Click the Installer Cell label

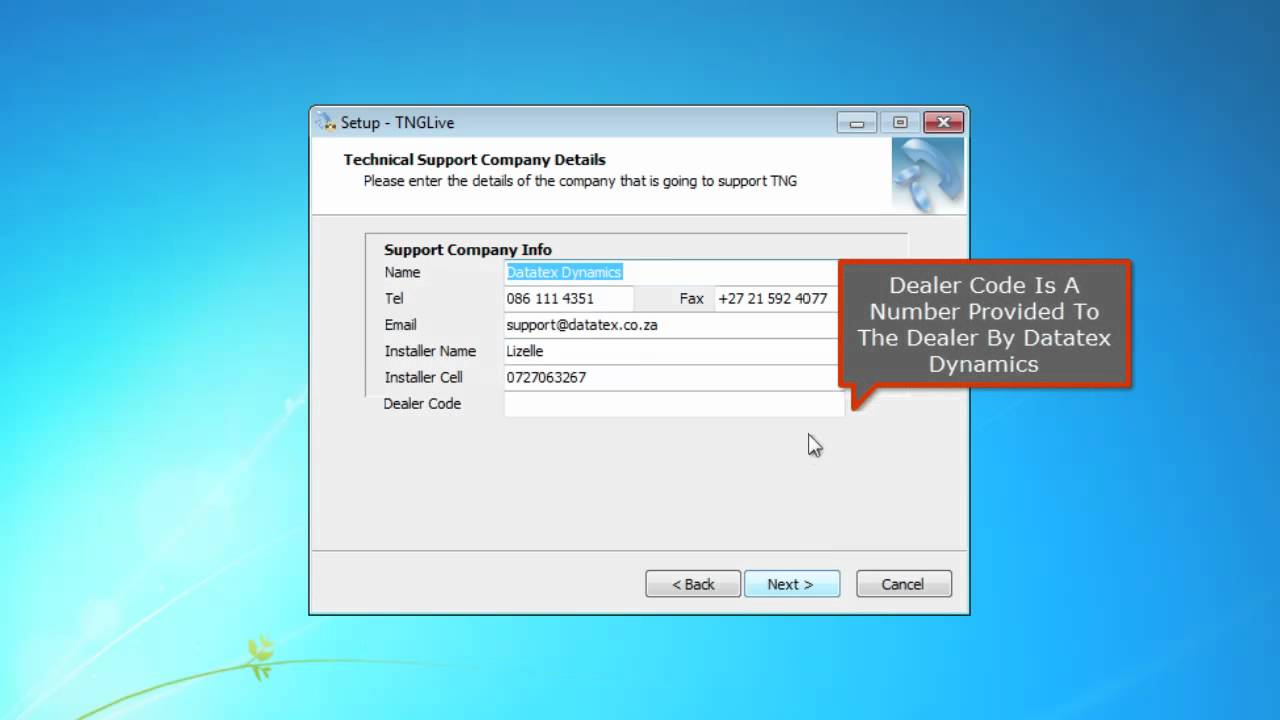(423, 377)
